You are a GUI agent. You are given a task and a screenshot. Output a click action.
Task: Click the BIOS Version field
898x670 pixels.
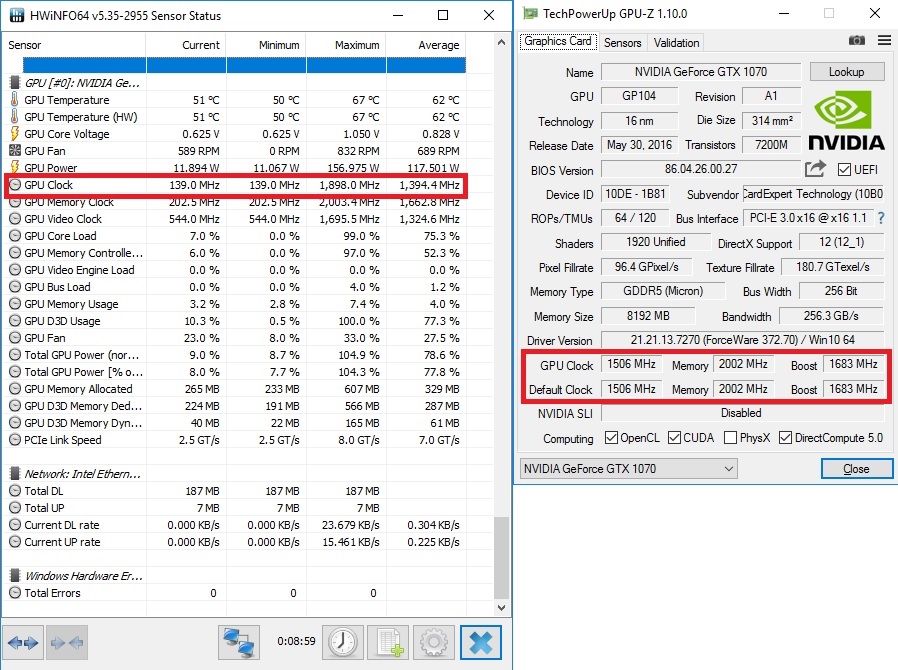700,169
